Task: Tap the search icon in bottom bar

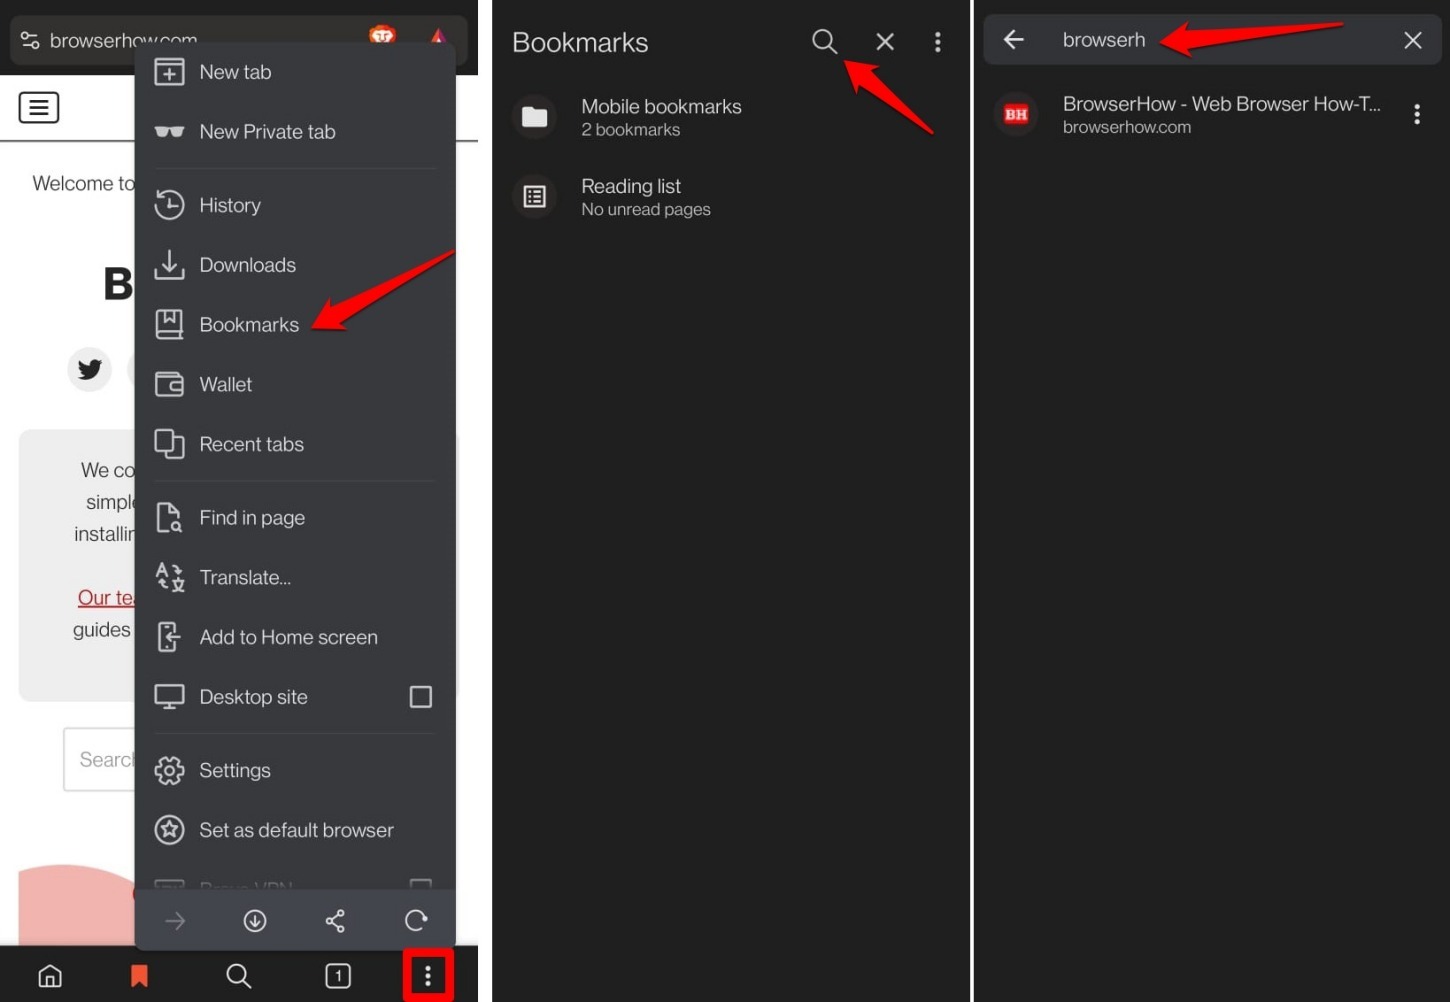Action: point(239,976)
